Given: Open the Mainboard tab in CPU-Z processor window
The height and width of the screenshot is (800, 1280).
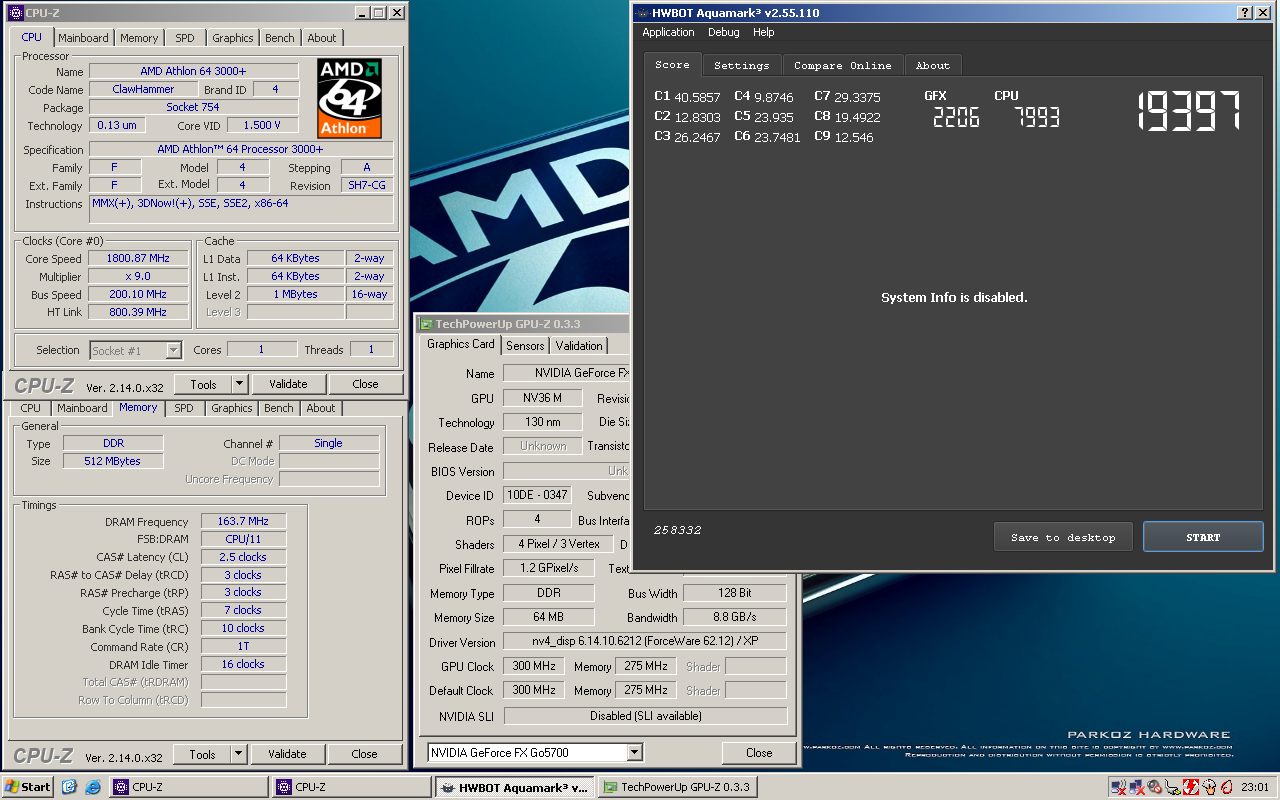Looking at the screenshot, I should point(83,38).
